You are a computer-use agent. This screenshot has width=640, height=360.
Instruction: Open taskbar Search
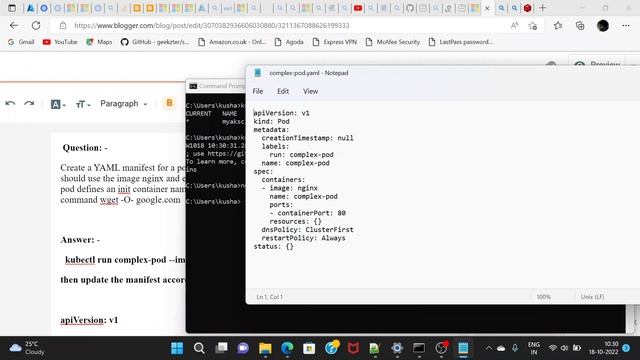pos(199,348)
